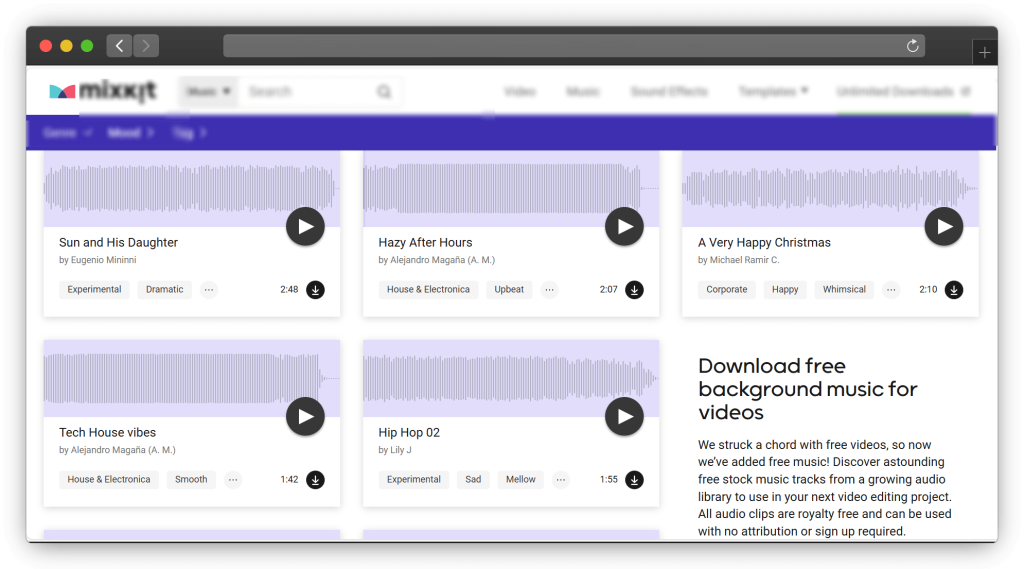This screenshot has width=1024, height=569.
Task: Reload the page in the browser
Action: pyautogui.click(x=912, y=46)
